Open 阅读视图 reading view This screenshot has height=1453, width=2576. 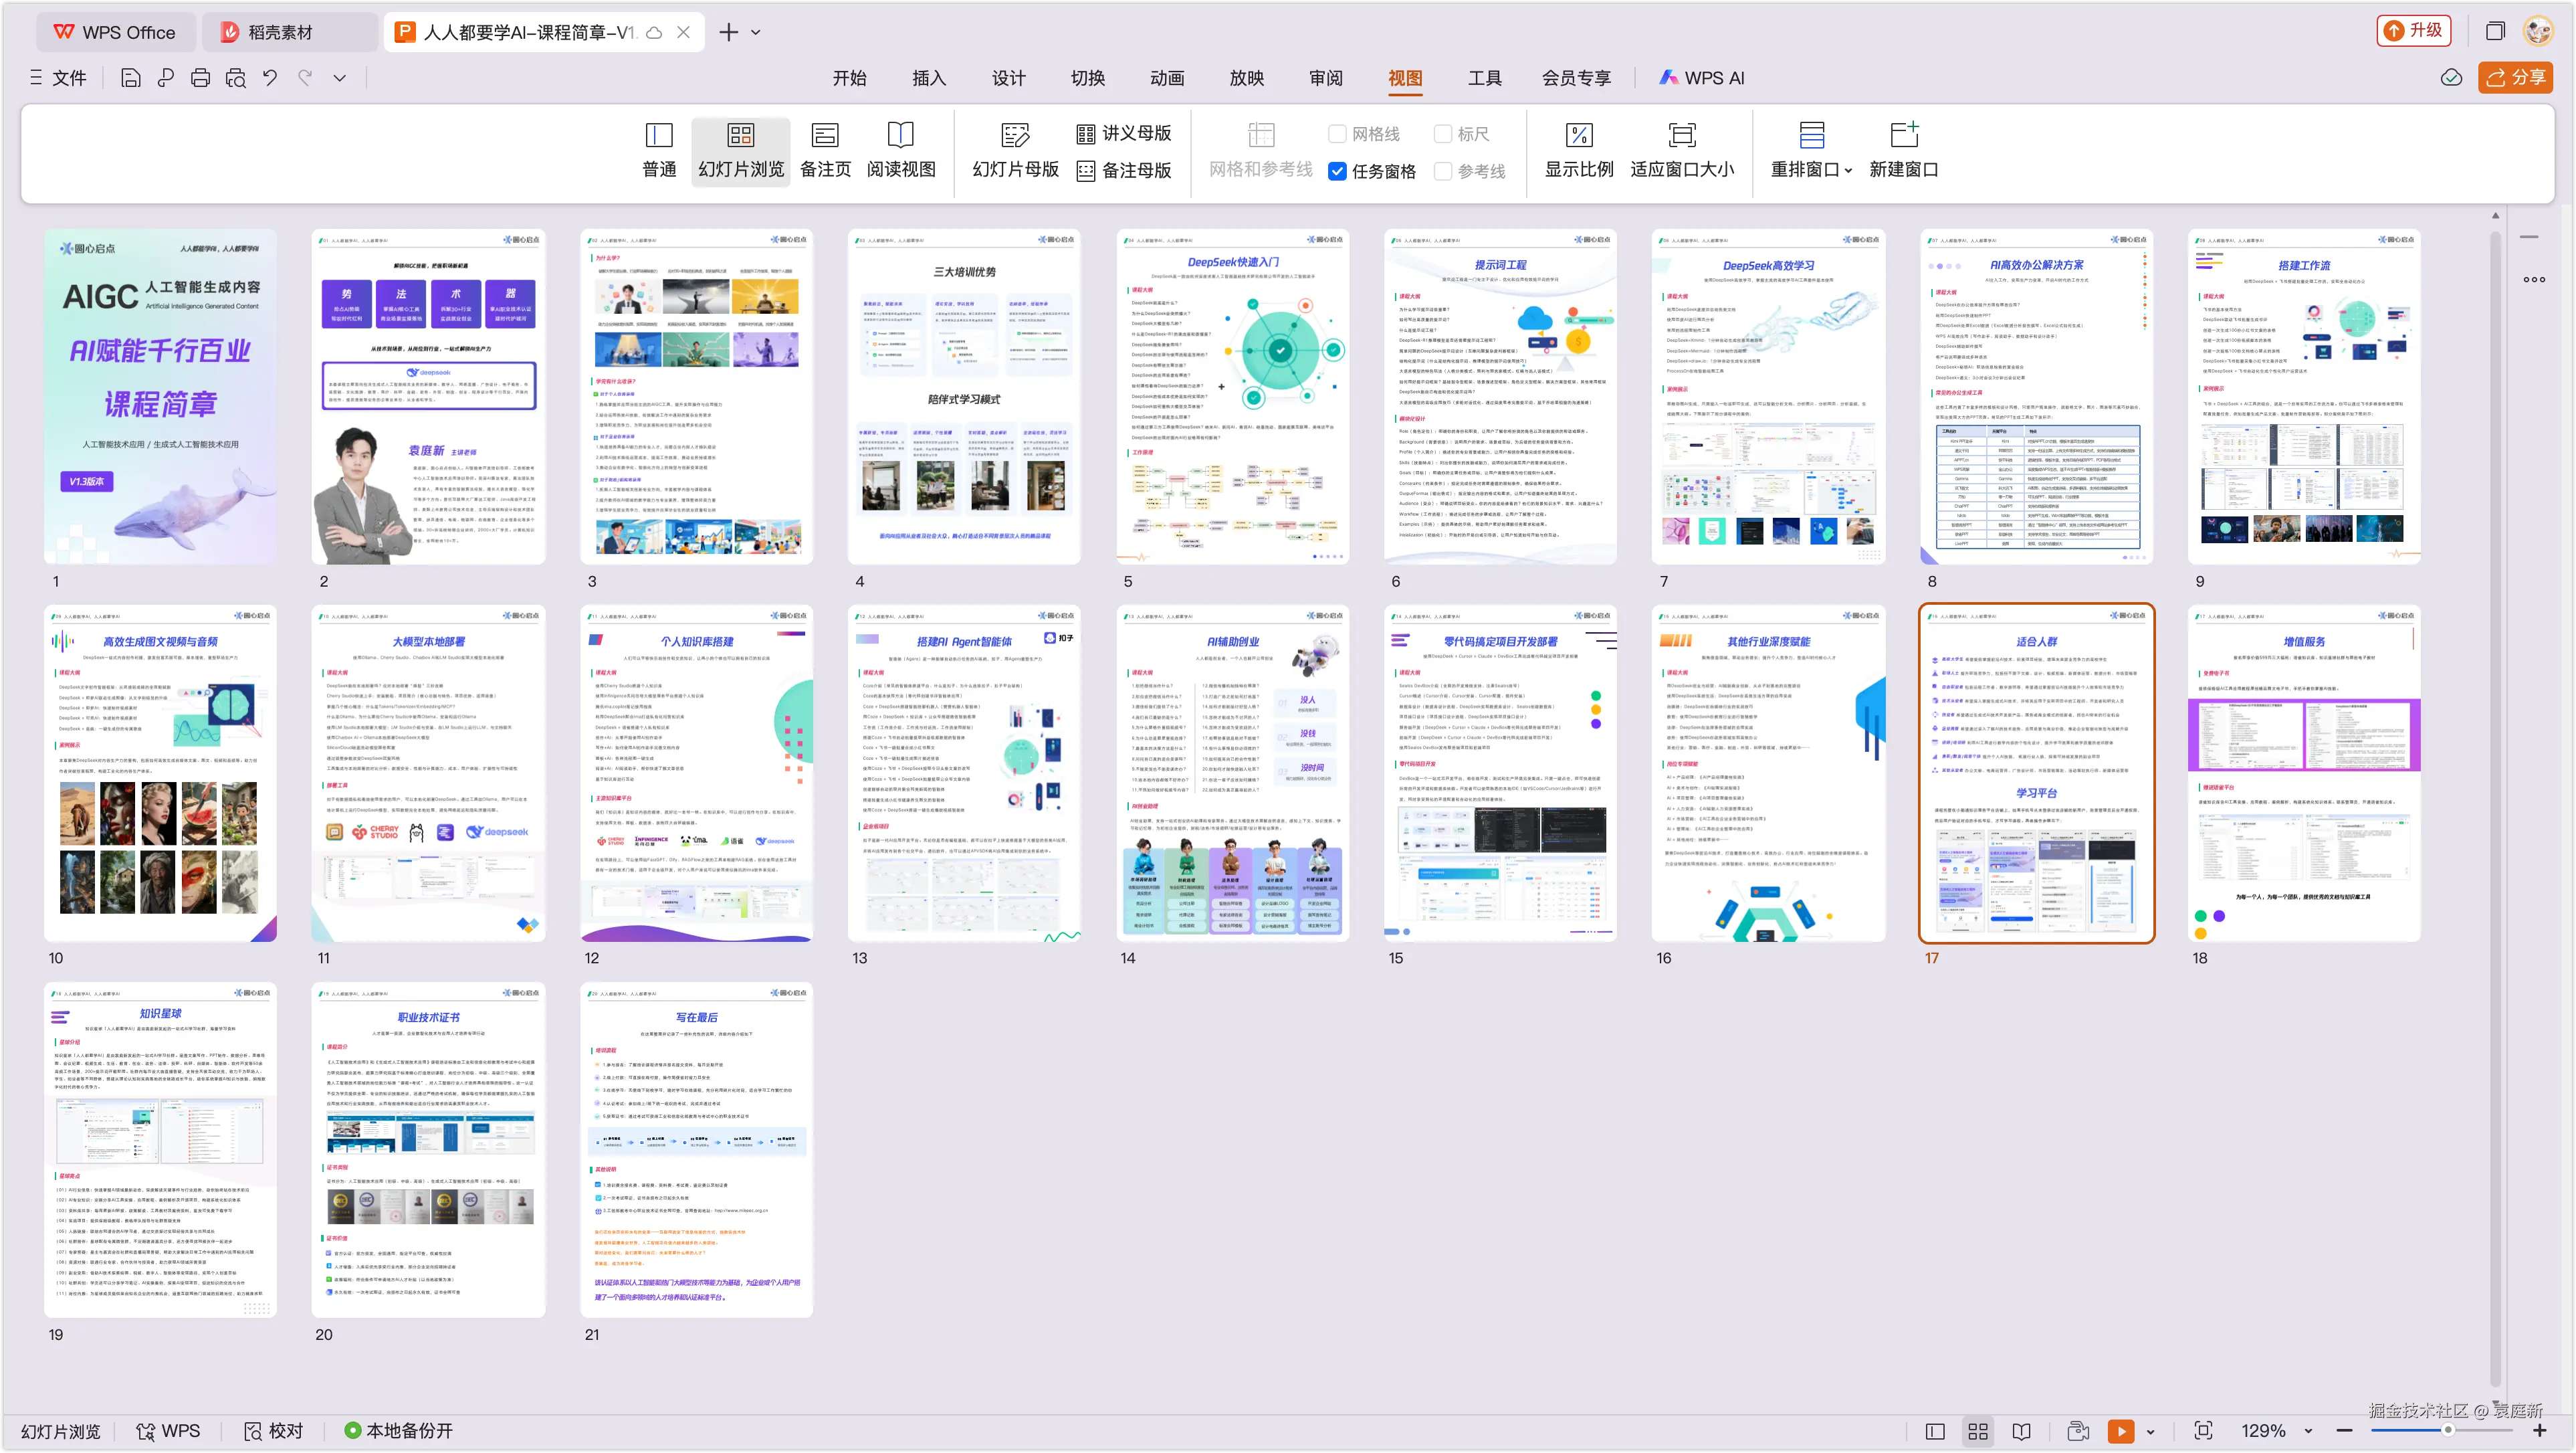pos(900,150)
